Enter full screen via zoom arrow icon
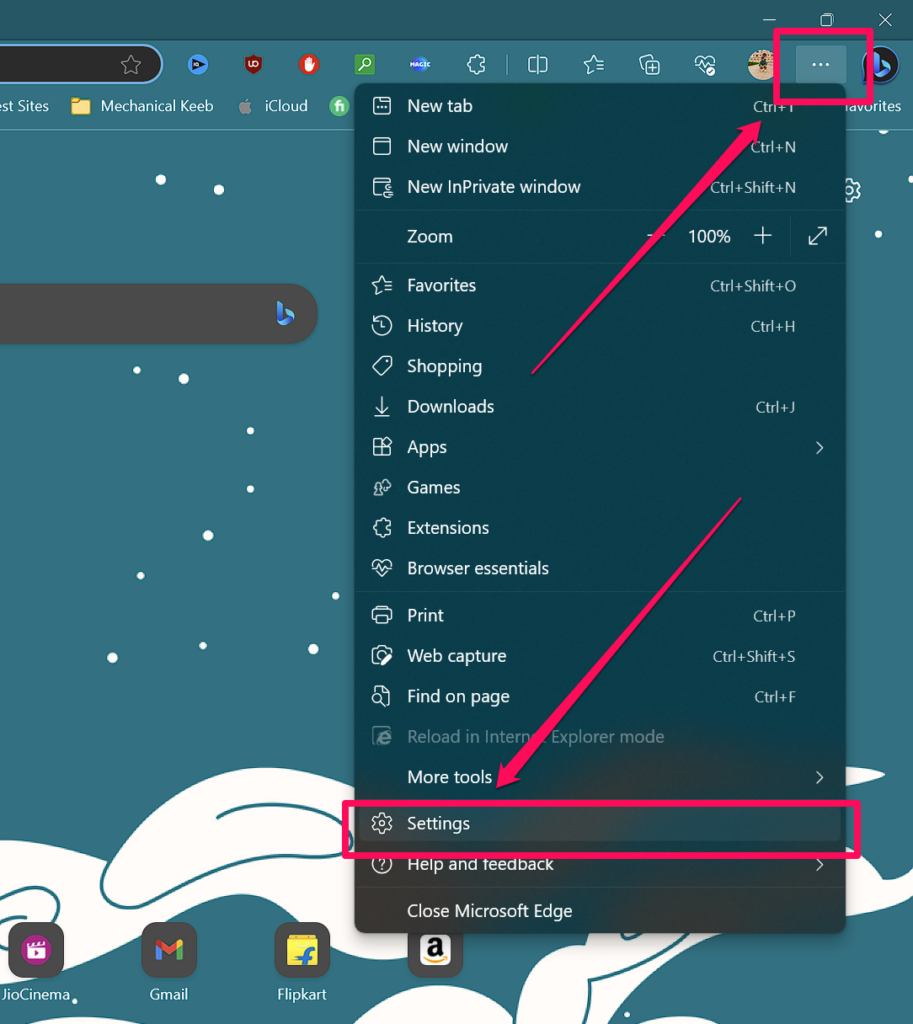This screenshot has width=913, height=1024. (818, 236)
